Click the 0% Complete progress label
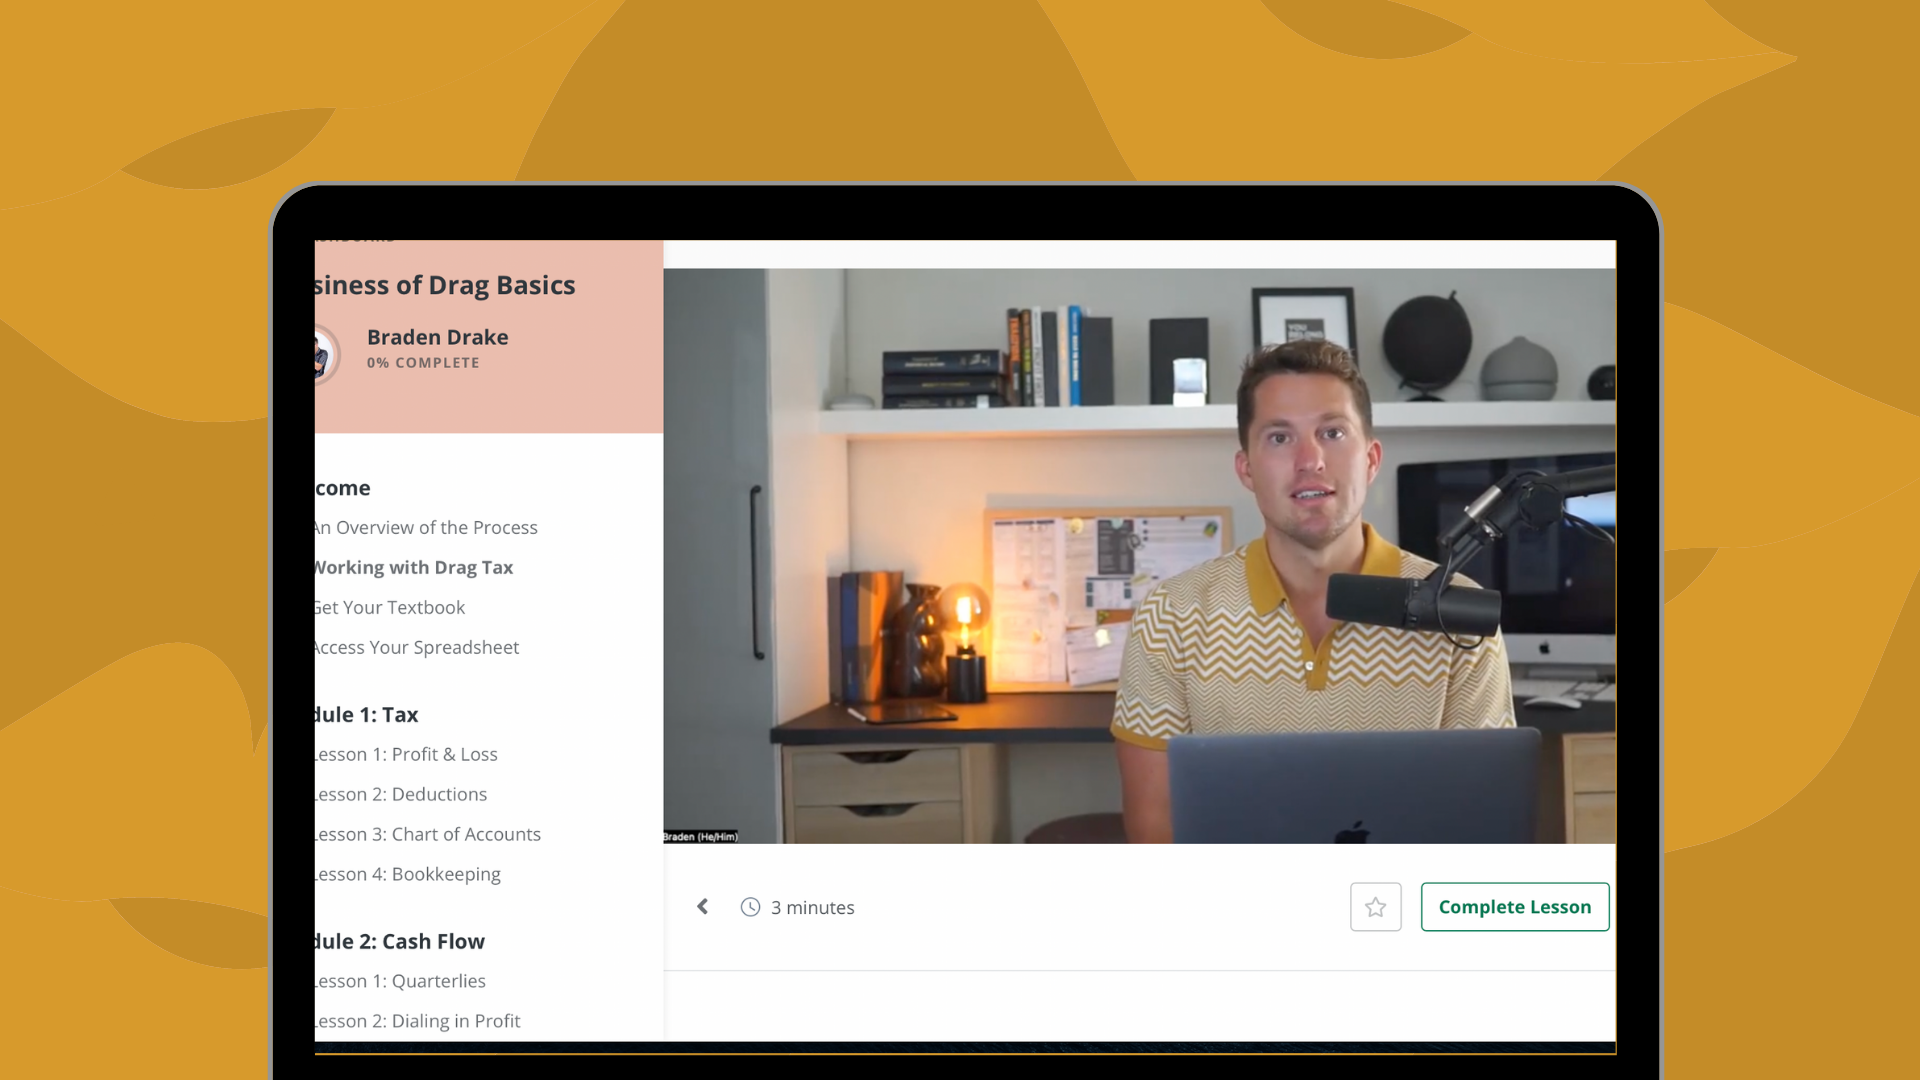Screen dimensions: 1920x1080 click(423, 363)
